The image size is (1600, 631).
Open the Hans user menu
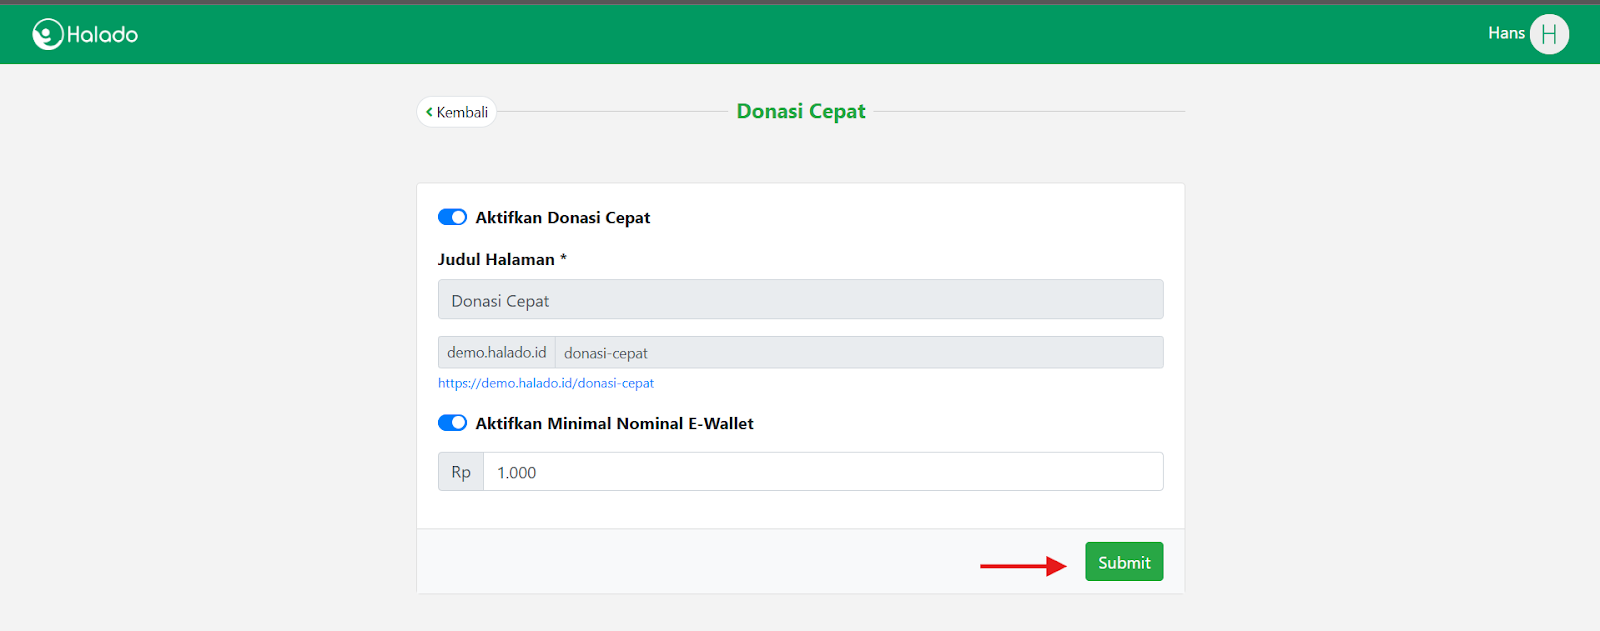(x=1505, y=33)
